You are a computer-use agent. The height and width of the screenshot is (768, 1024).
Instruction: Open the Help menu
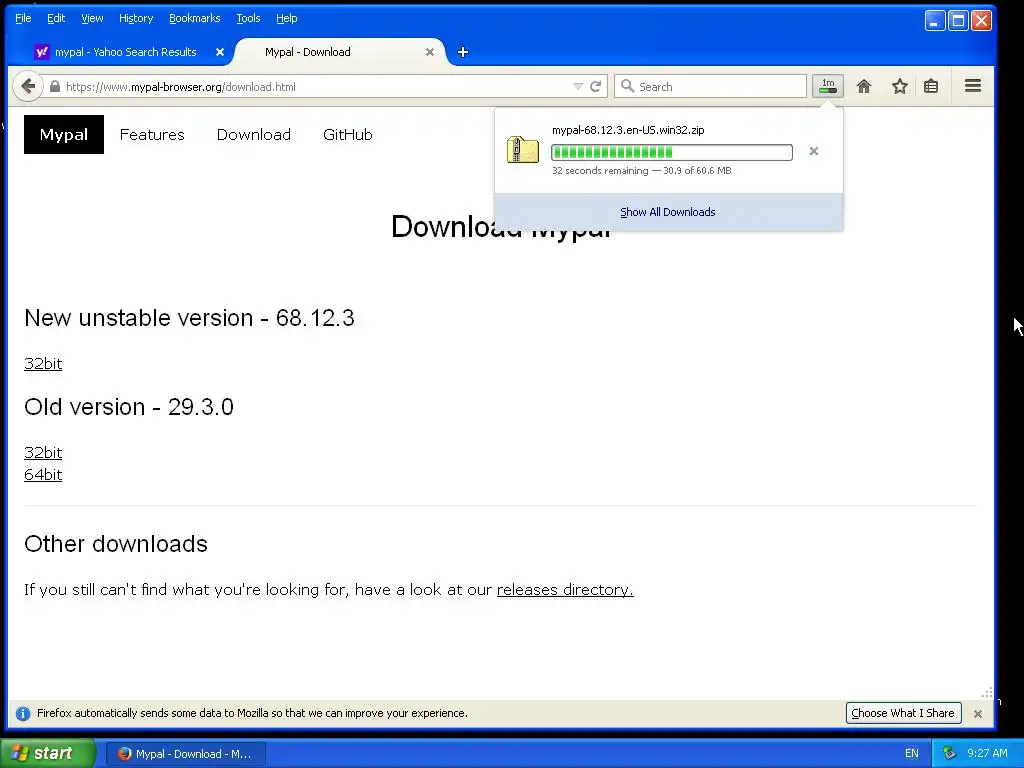coord(287,18)
